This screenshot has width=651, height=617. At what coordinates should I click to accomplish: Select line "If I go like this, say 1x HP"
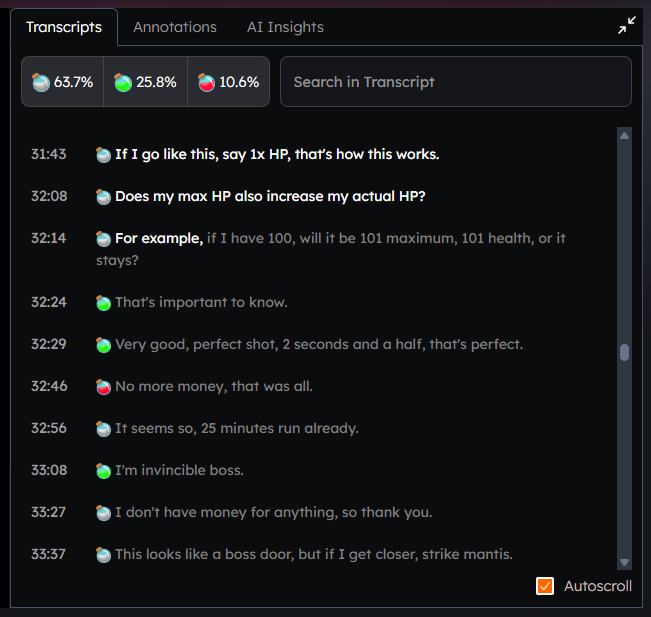(277, 154)
